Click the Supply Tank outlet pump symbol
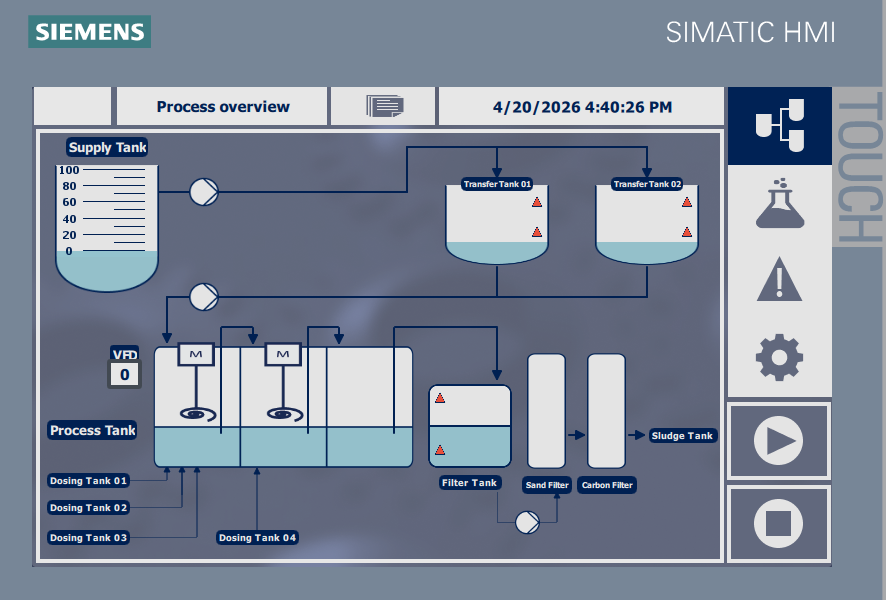 [x=204, y=192]
